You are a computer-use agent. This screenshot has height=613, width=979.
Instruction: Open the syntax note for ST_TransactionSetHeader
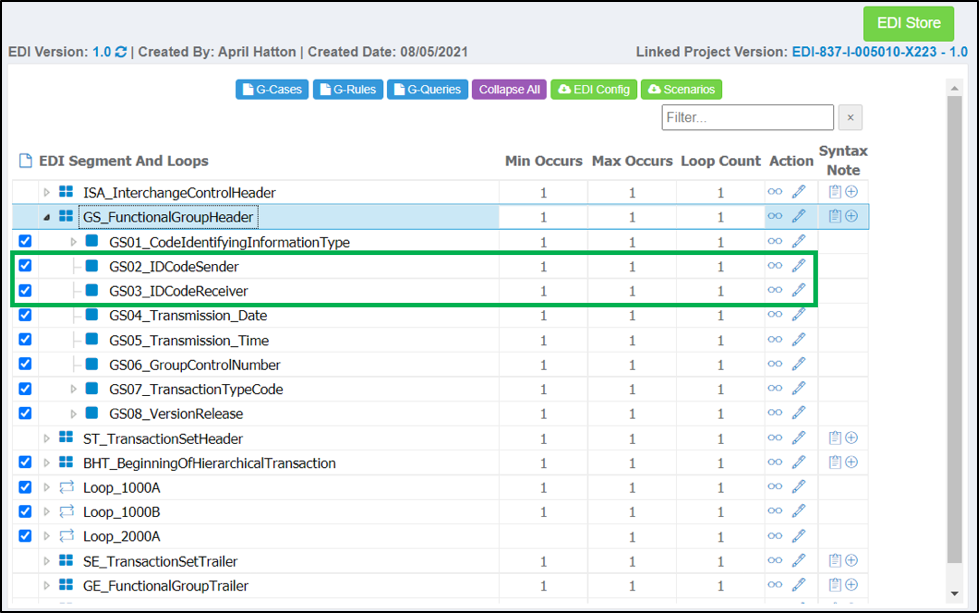836,437
